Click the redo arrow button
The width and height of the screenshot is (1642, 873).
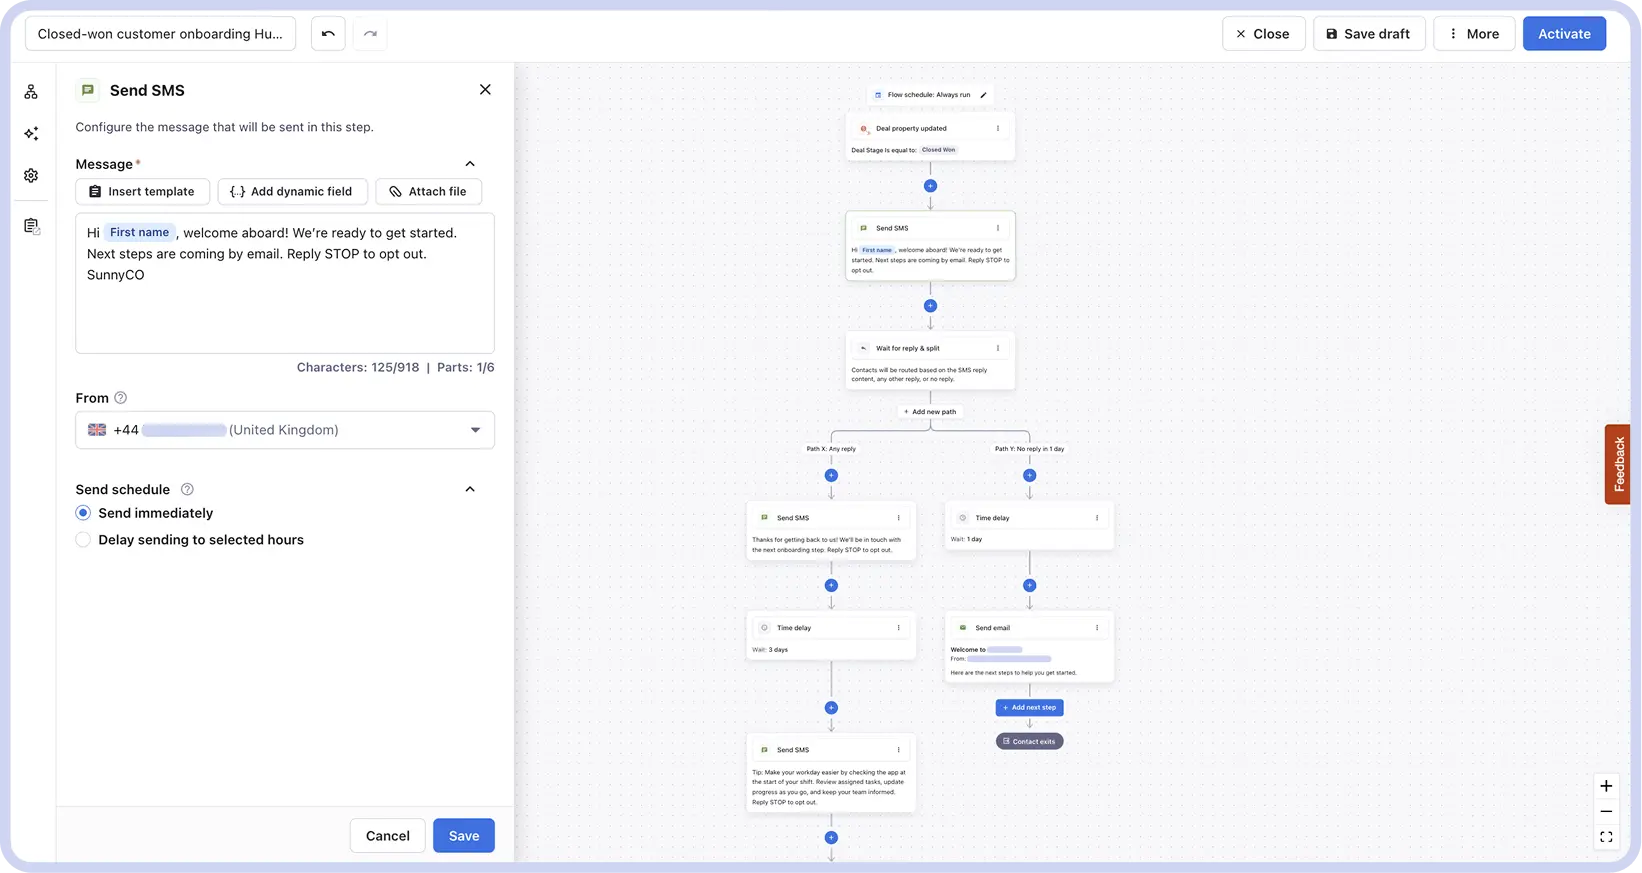tap(370, 34)
